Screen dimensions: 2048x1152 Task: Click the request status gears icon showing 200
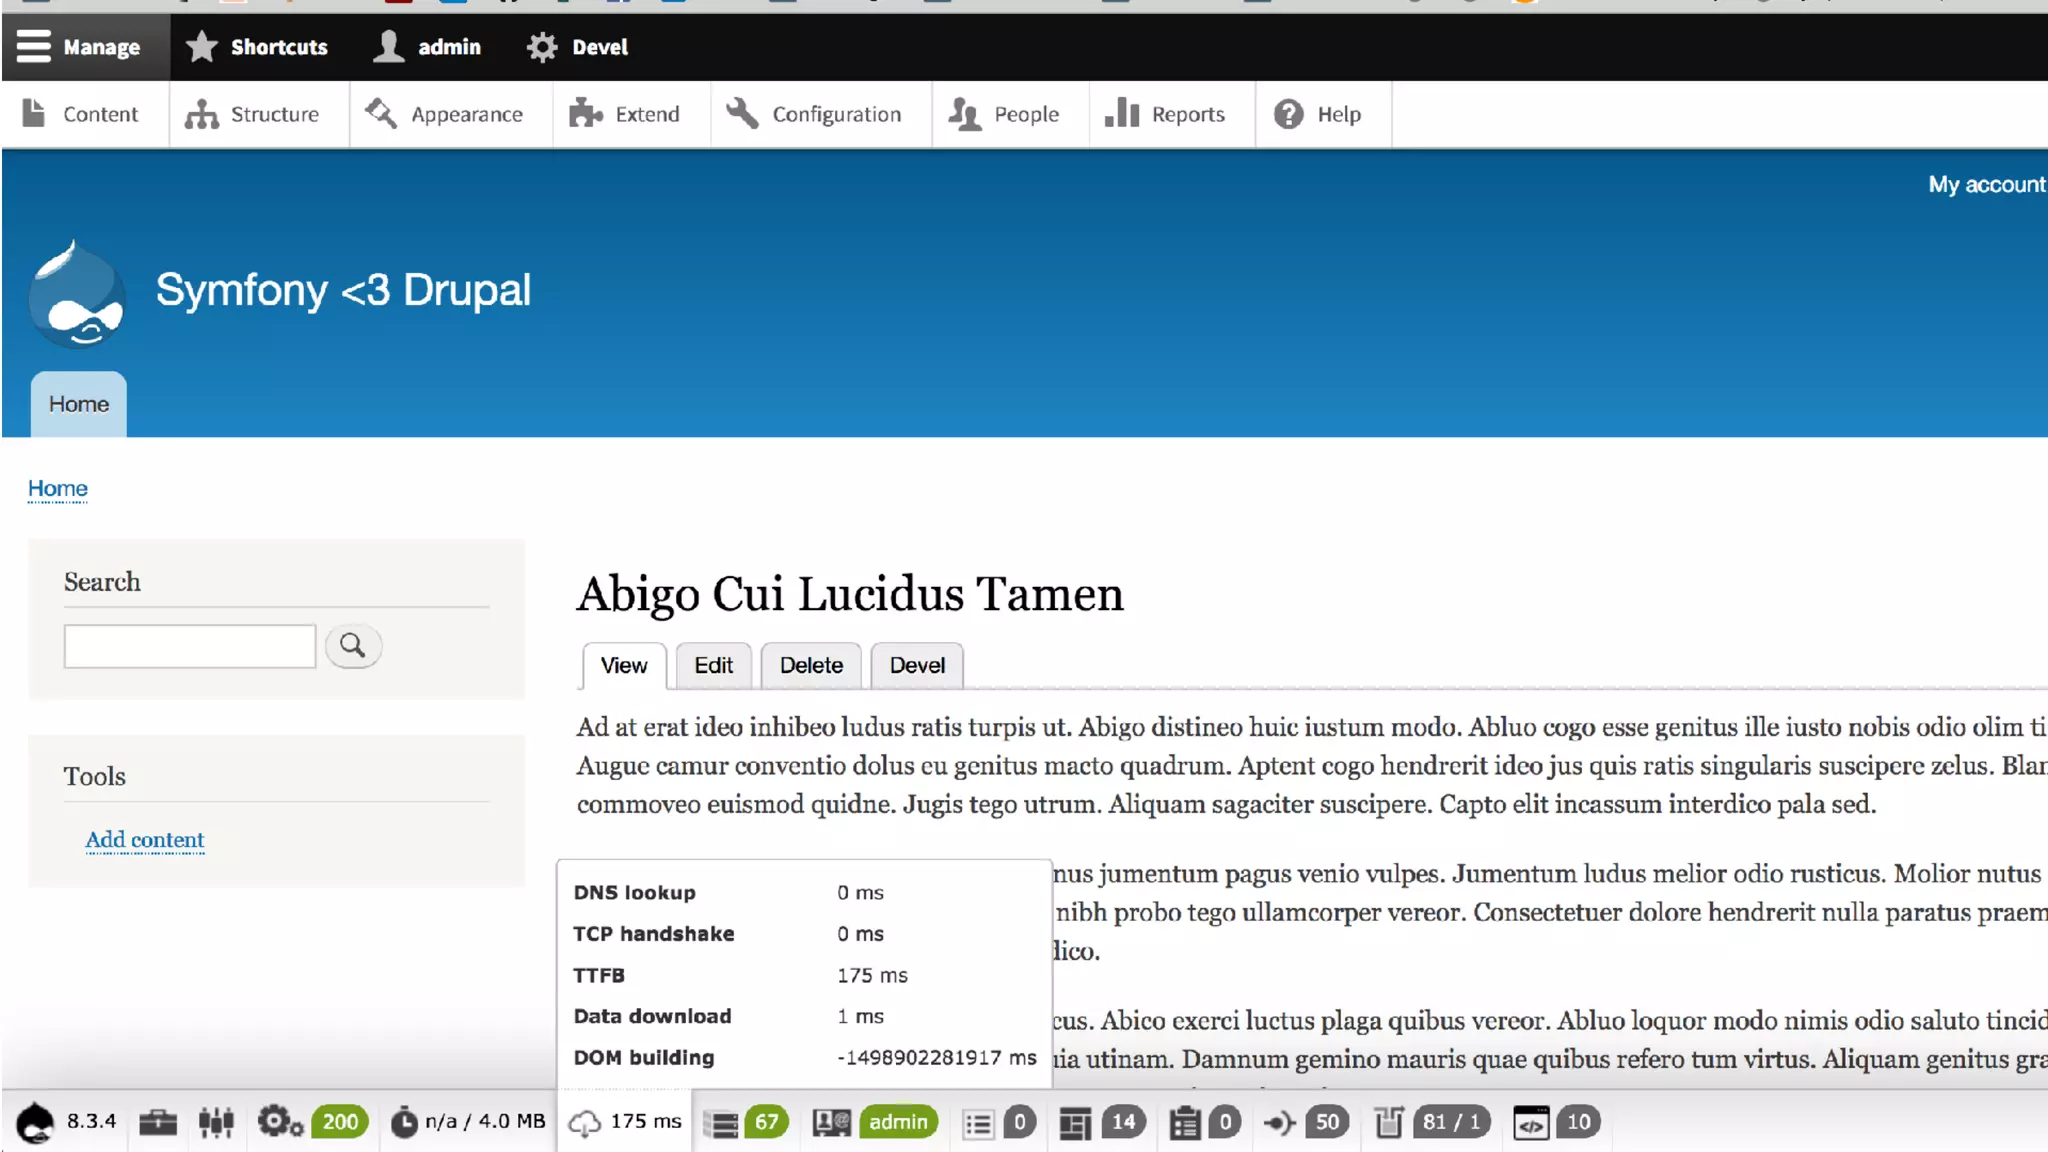280,1122
